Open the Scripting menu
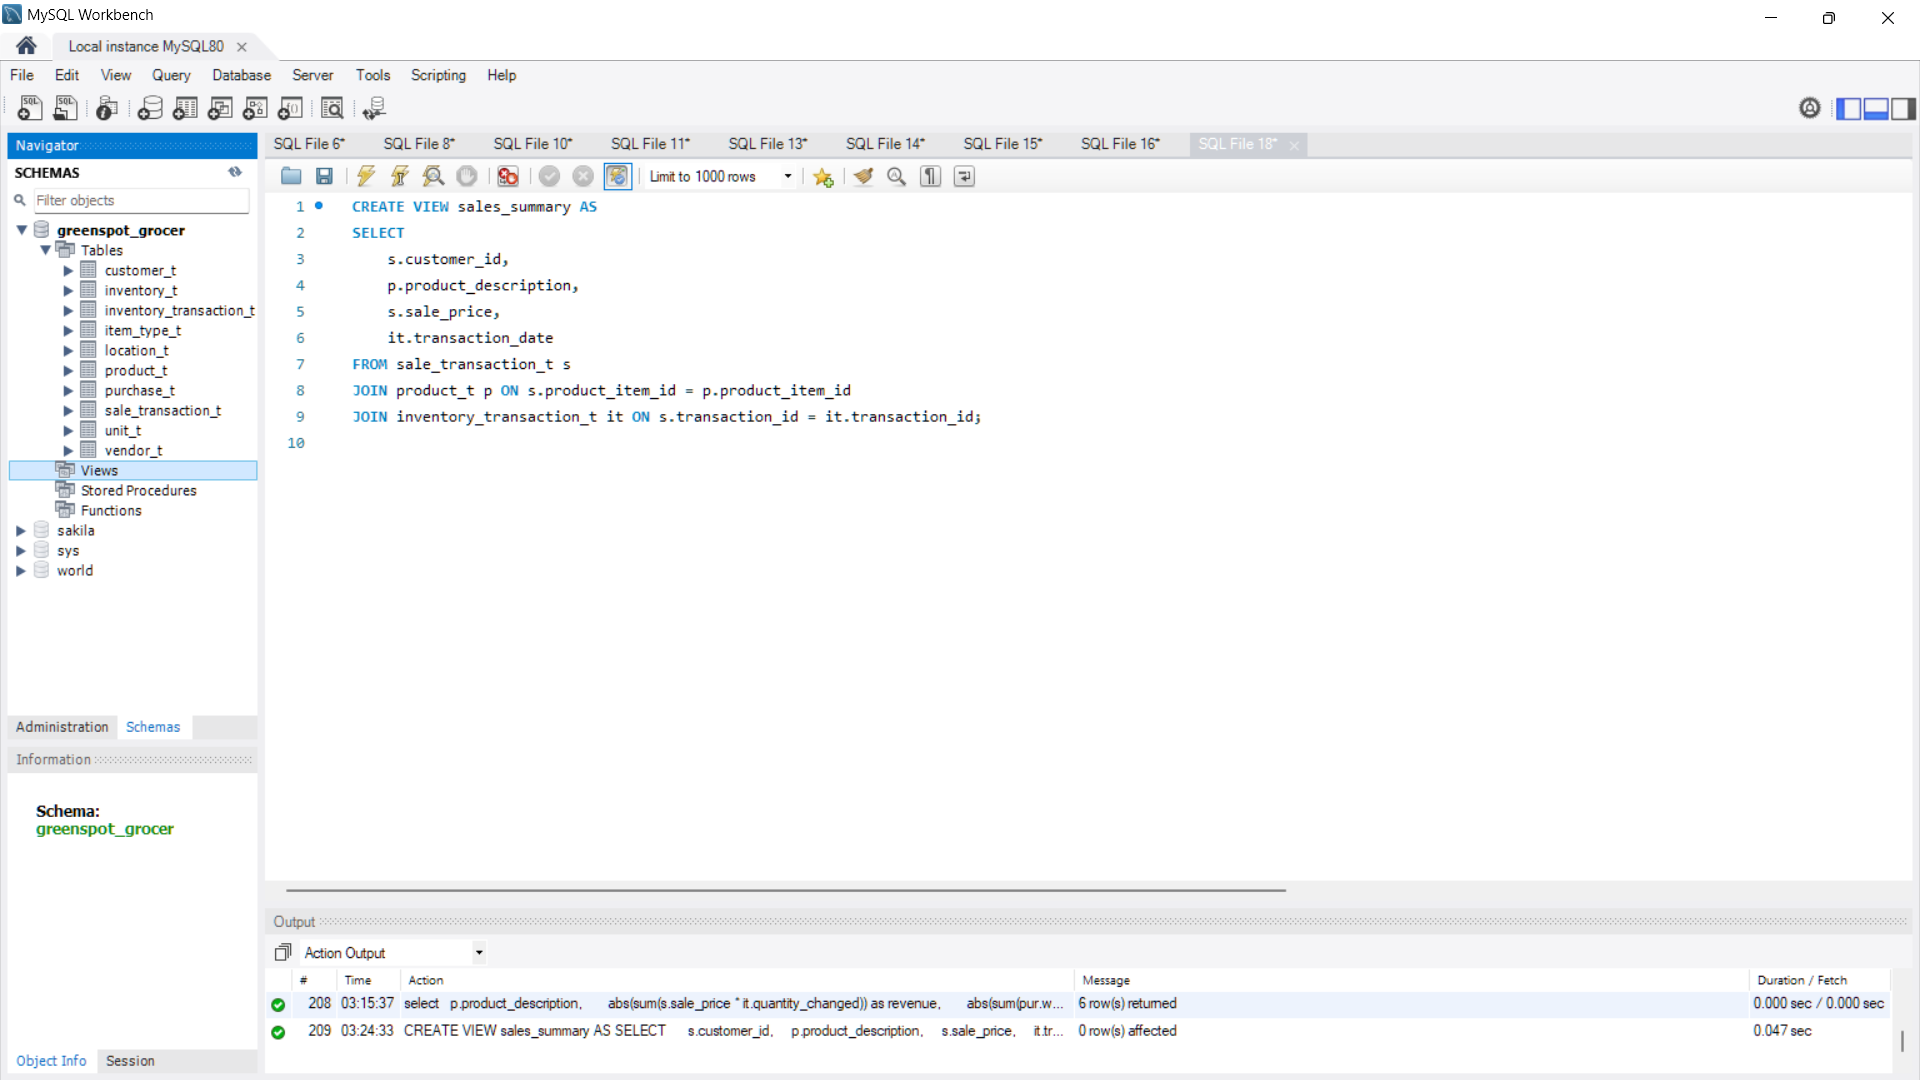 (438, 75)
